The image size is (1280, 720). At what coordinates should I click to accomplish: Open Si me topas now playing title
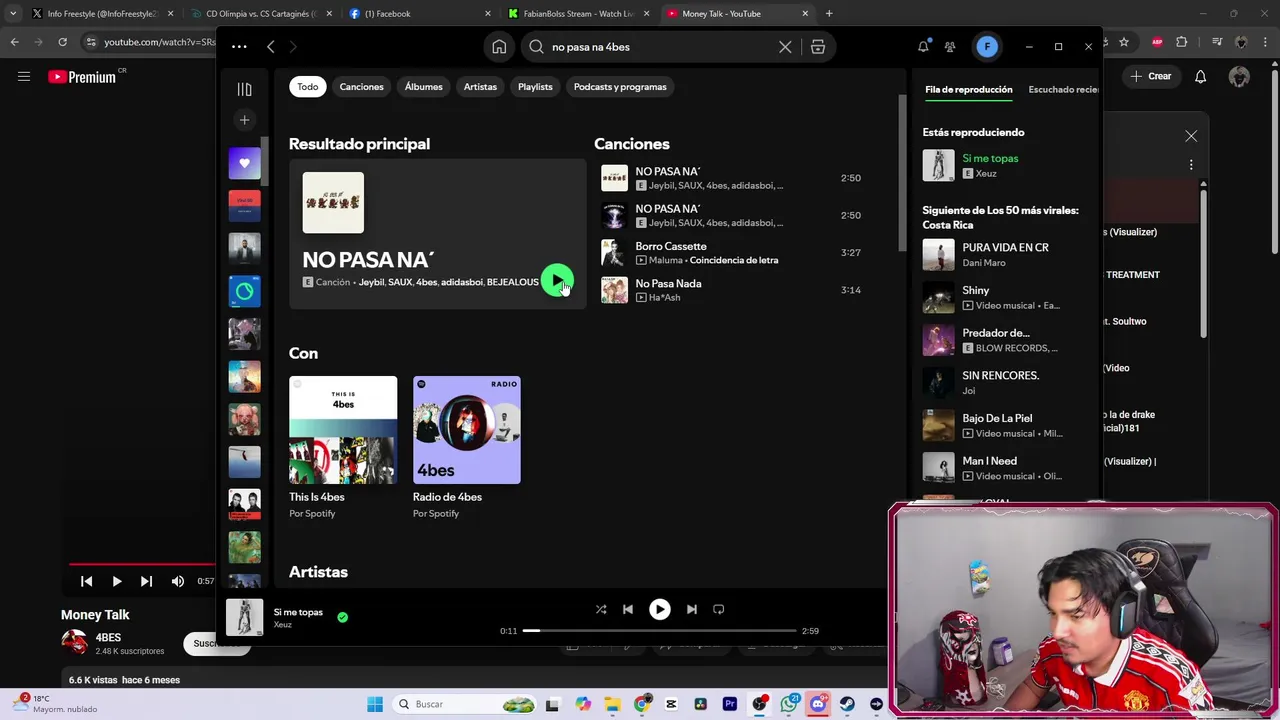tap(990, 158)
